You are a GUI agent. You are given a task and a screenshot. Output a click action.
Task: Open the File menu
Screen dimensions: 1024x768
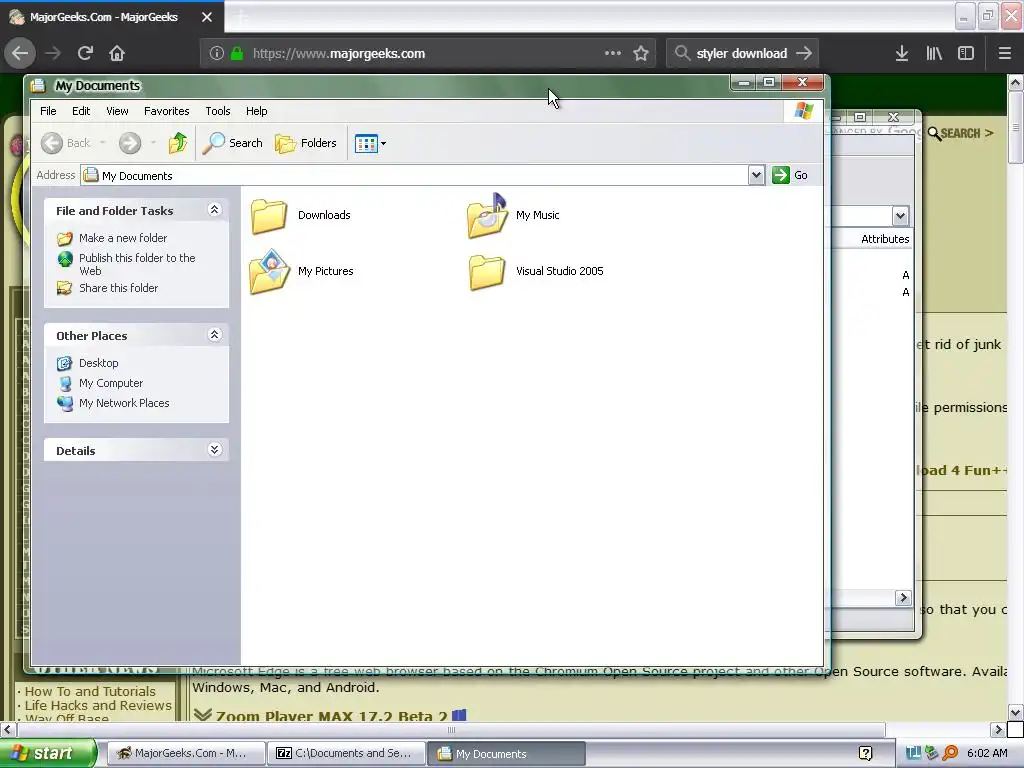tap(48, 111)
